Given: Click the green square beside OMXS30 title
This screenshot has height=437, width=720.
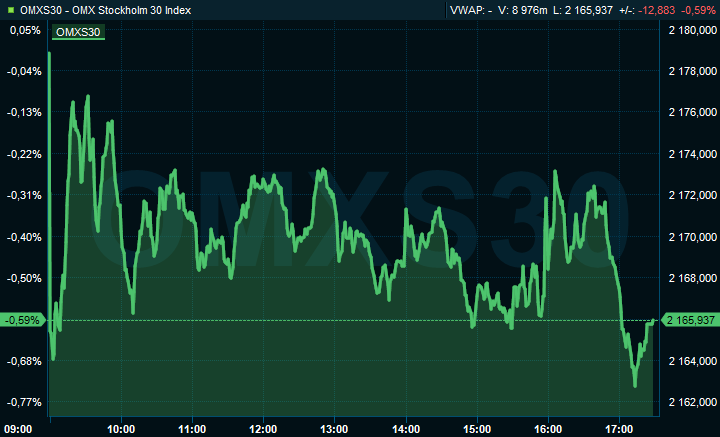Looking at the screenshot, I should (11, 10).
